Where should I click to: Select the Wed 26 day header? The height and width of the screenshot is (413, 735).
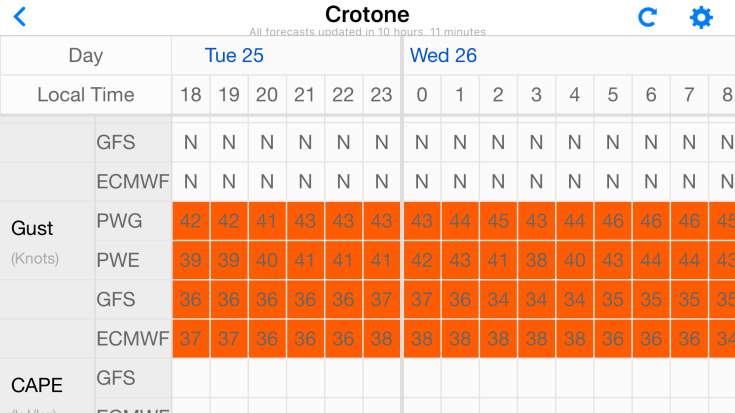pos(444,55)
